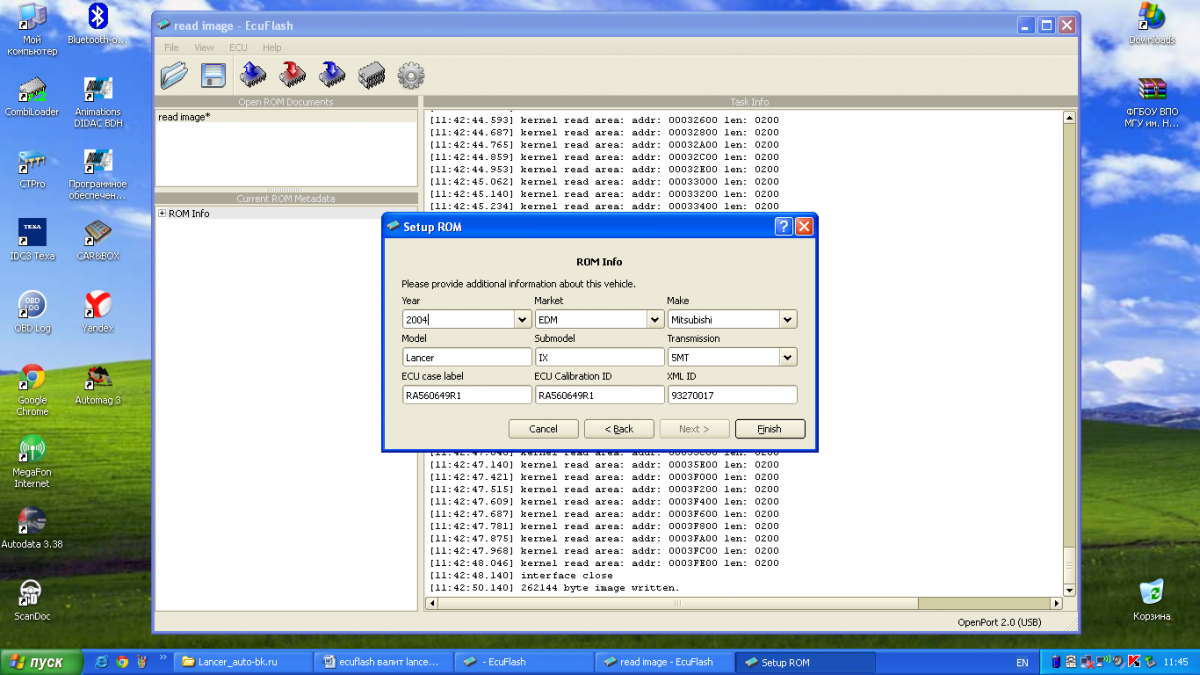
Task: Select the Autodata 3.38 desktop icon
Action: tap(32, 528)
